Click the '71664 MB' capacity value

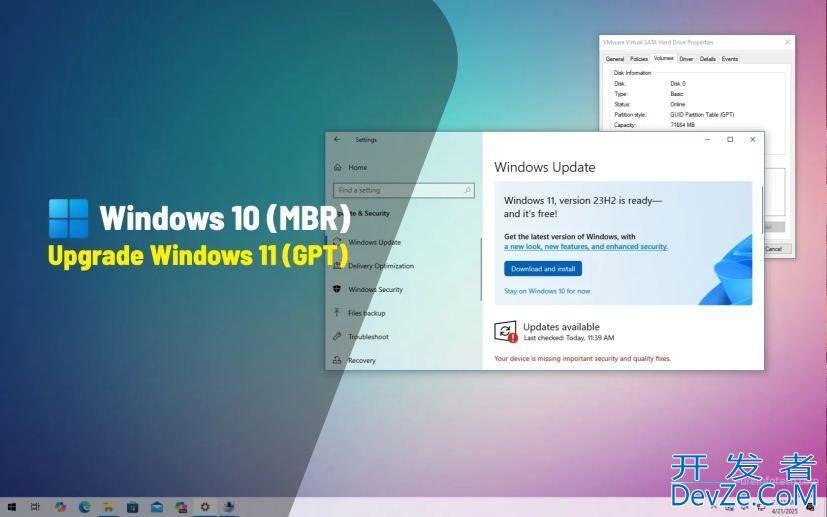point(682,125)
